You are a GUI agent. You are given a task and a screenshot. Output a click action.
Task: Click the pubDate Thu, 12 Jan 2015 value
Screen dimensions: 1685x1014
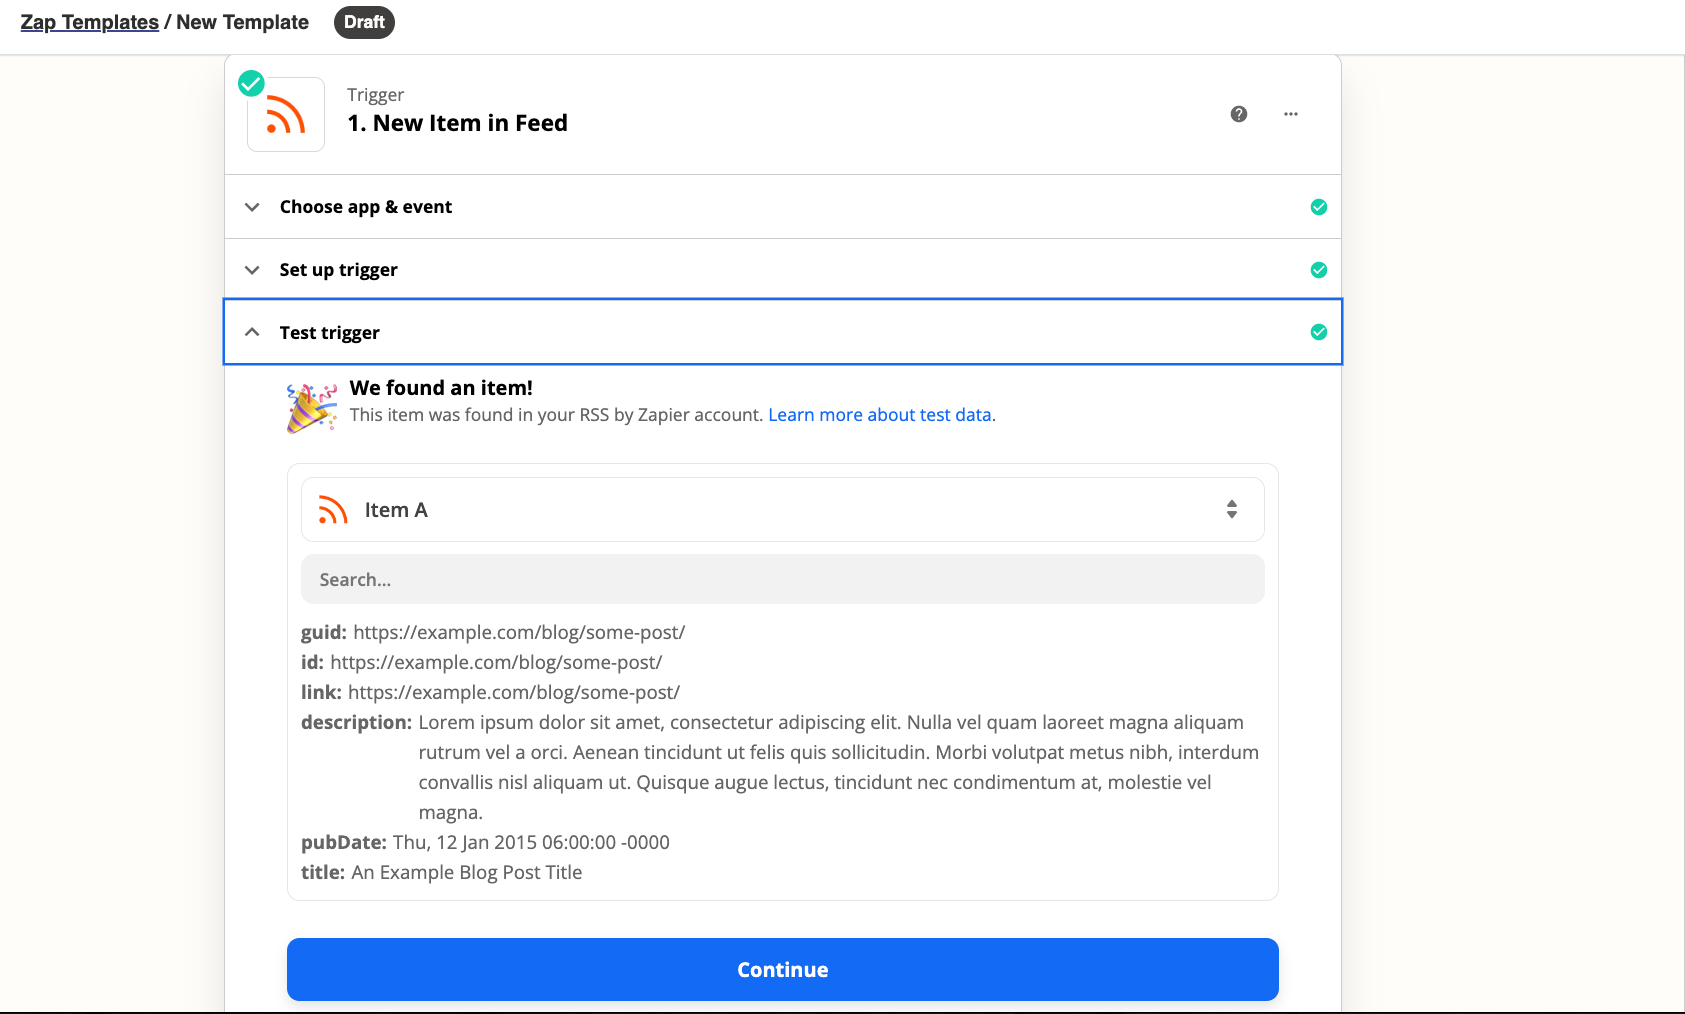[x=531, y=843]
